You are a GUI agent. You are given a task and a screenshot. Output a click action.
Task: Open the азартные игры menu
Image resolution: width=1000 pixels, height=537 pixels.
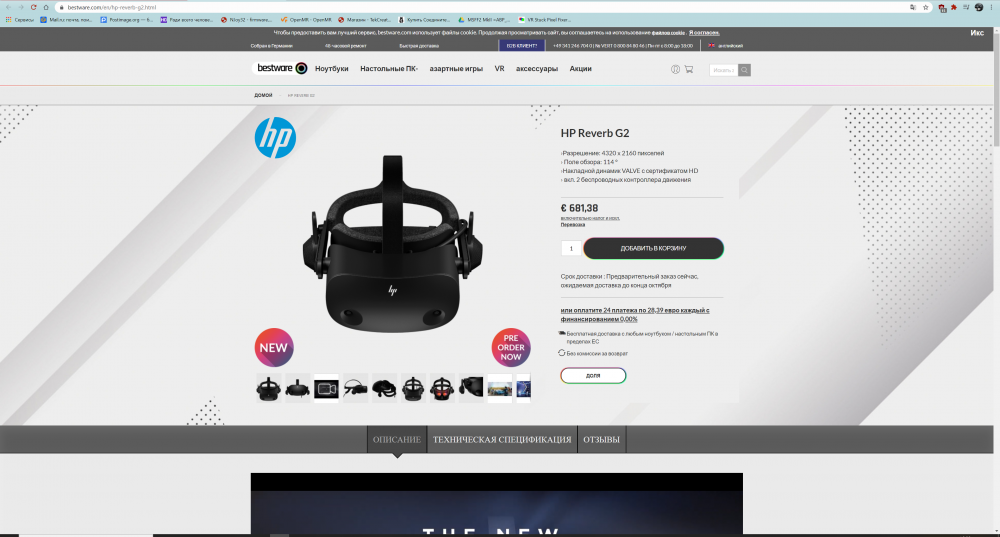pos(456,69)
